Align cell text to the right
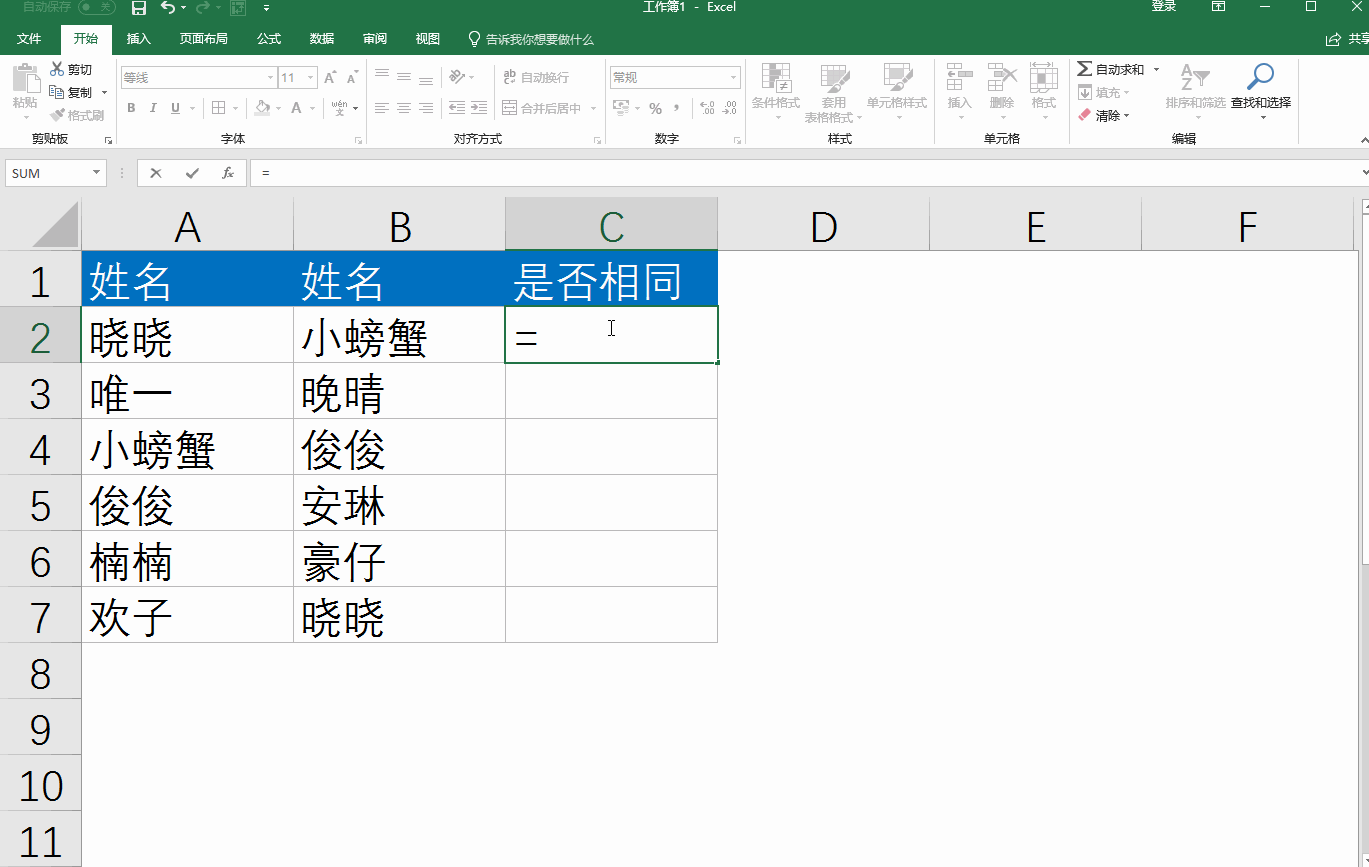 (426, 108)
